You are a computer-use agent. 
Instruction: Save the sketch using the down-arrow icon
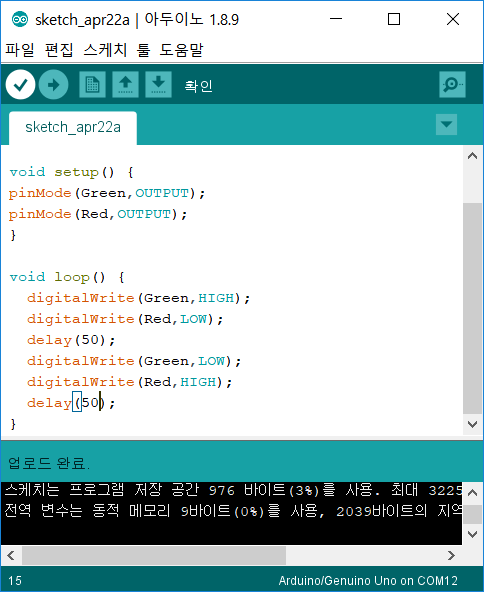click(159, 85)
